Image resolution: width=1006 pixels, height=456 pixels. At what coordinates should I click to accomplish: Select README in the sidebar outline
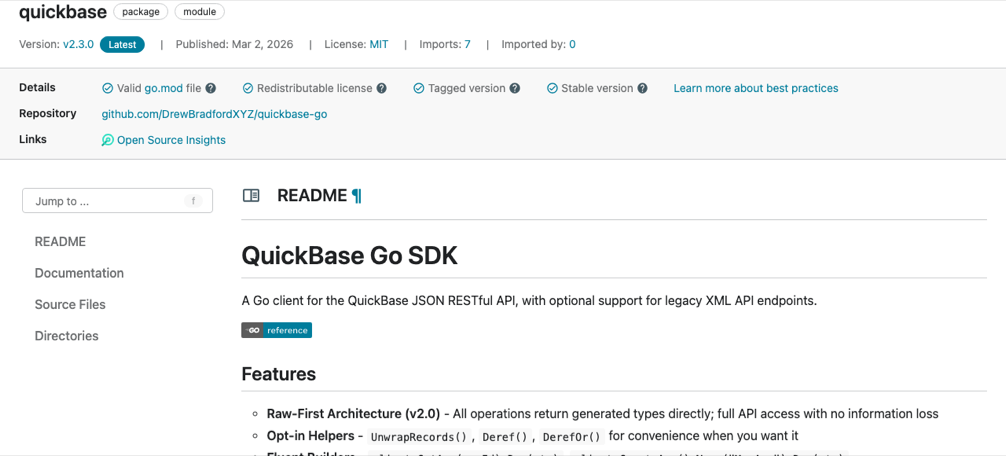(x=60, y=242)
